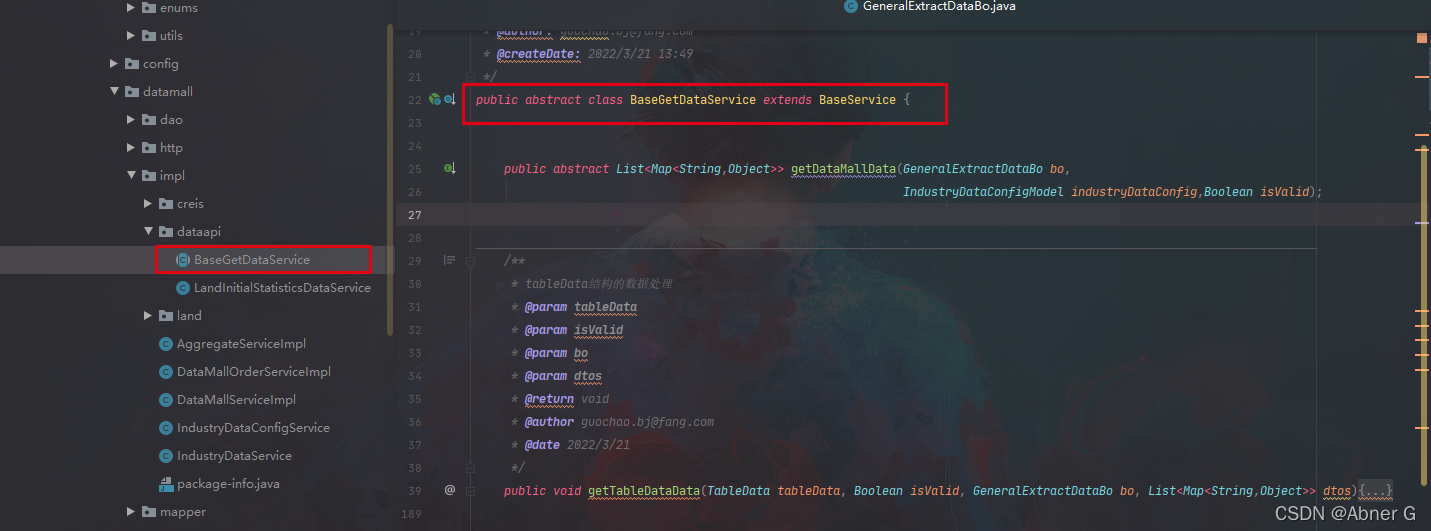This screenshot has height=531, width=1431.
Task: Select the http folder label
Action: pyautogui.click(x=171, y=148)
